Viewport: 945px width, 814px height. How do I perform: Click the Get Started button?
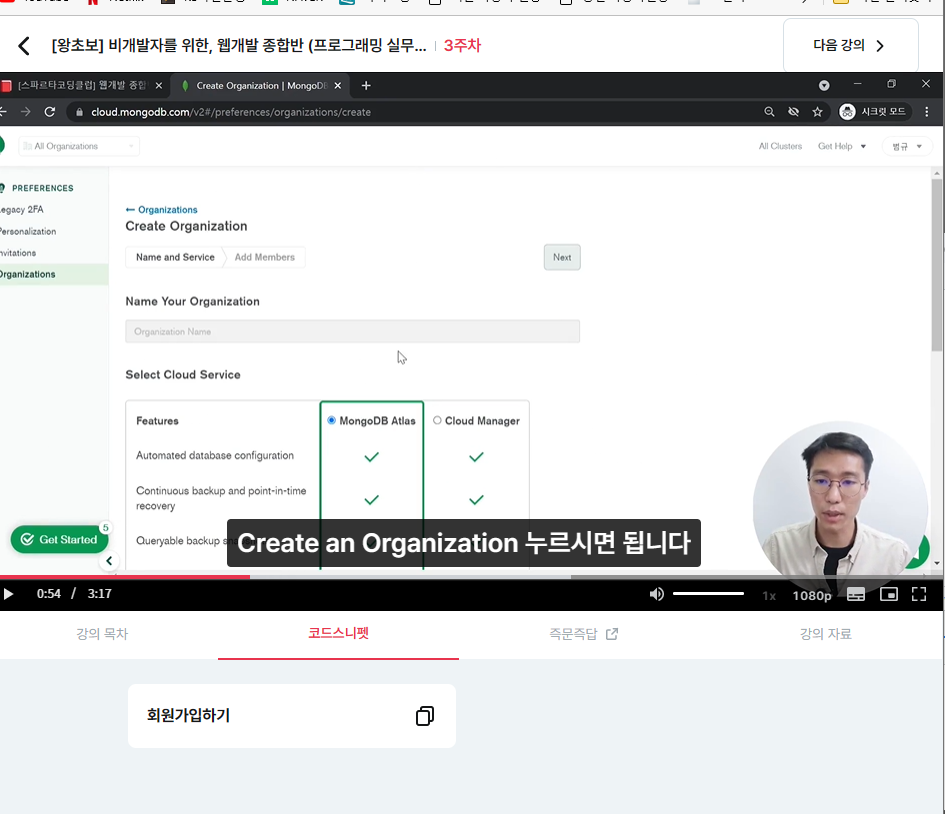point(59,540)
